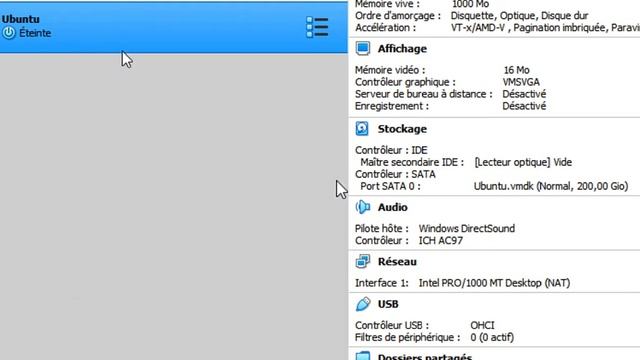Viewport: 640px width, 360px height.
Task: Select the Ubuntu virtual machine entry
Action: tap(173, 27)
